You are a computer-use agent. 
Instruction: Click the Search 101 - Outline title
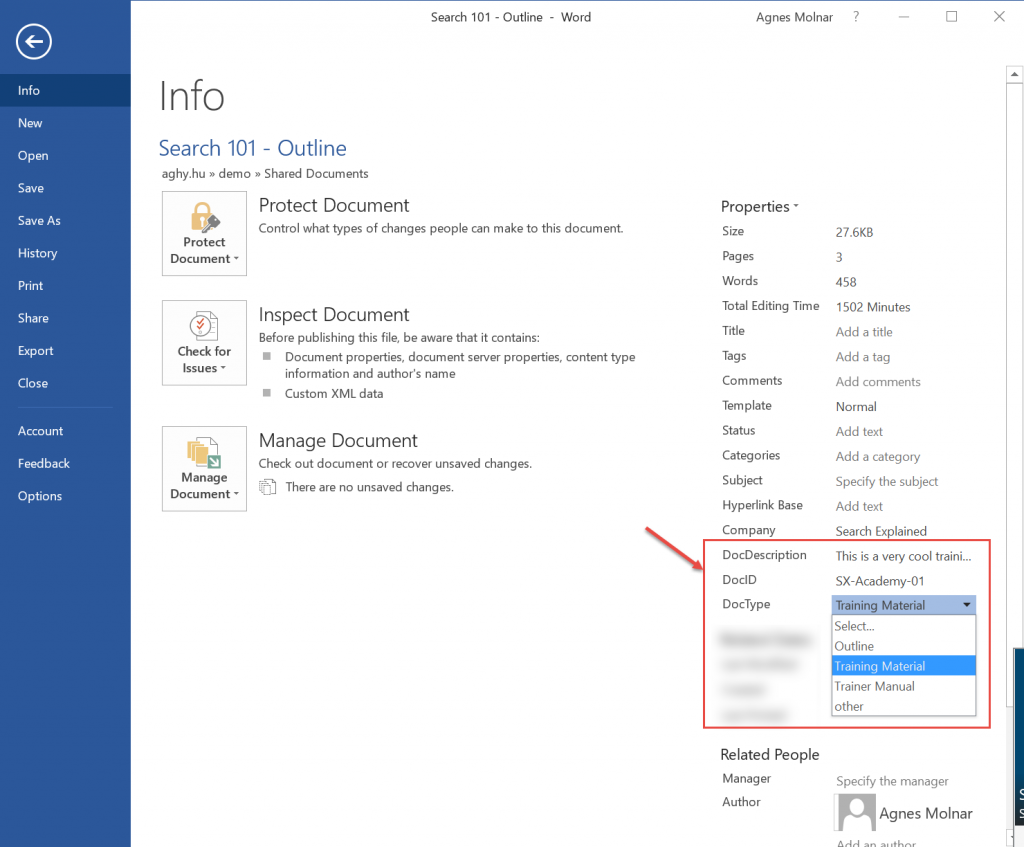coord(253,148)
